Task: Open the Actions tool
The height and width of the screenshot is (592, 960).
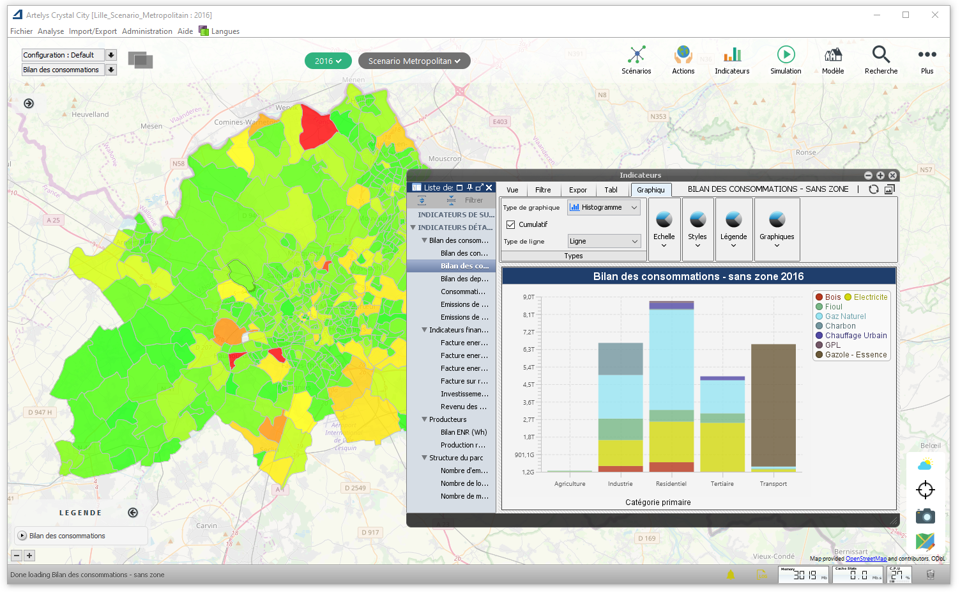Action: pyautogui.click(x=683, y=60)
